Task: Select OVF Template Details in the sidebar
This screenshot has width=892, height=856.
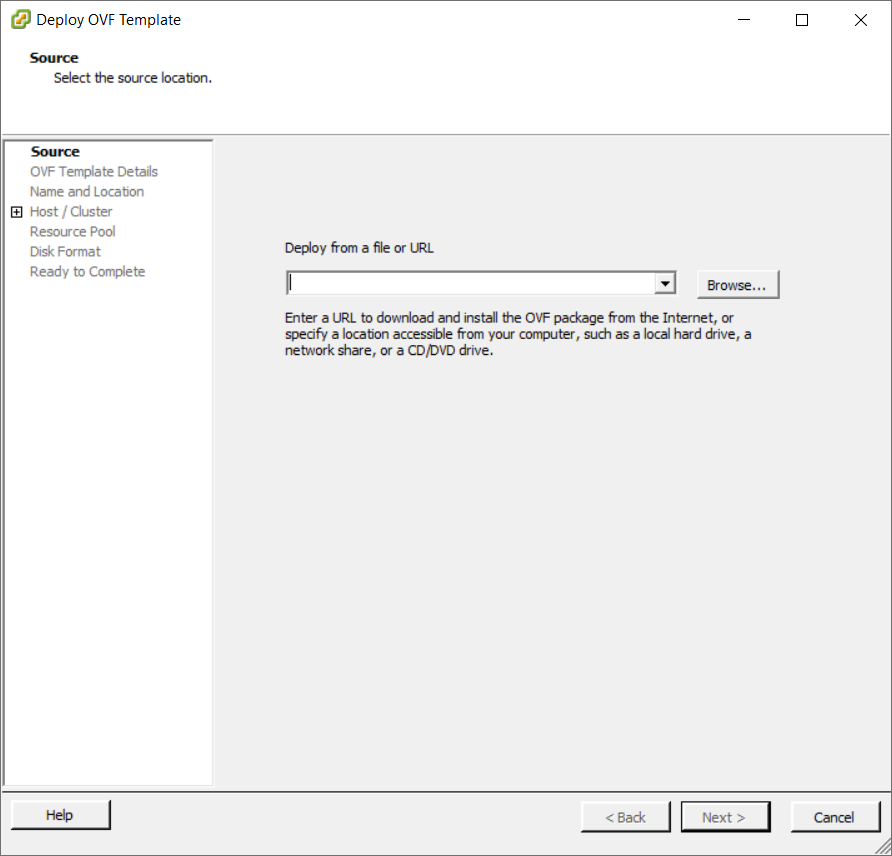Action: click(x=93, y=171)
